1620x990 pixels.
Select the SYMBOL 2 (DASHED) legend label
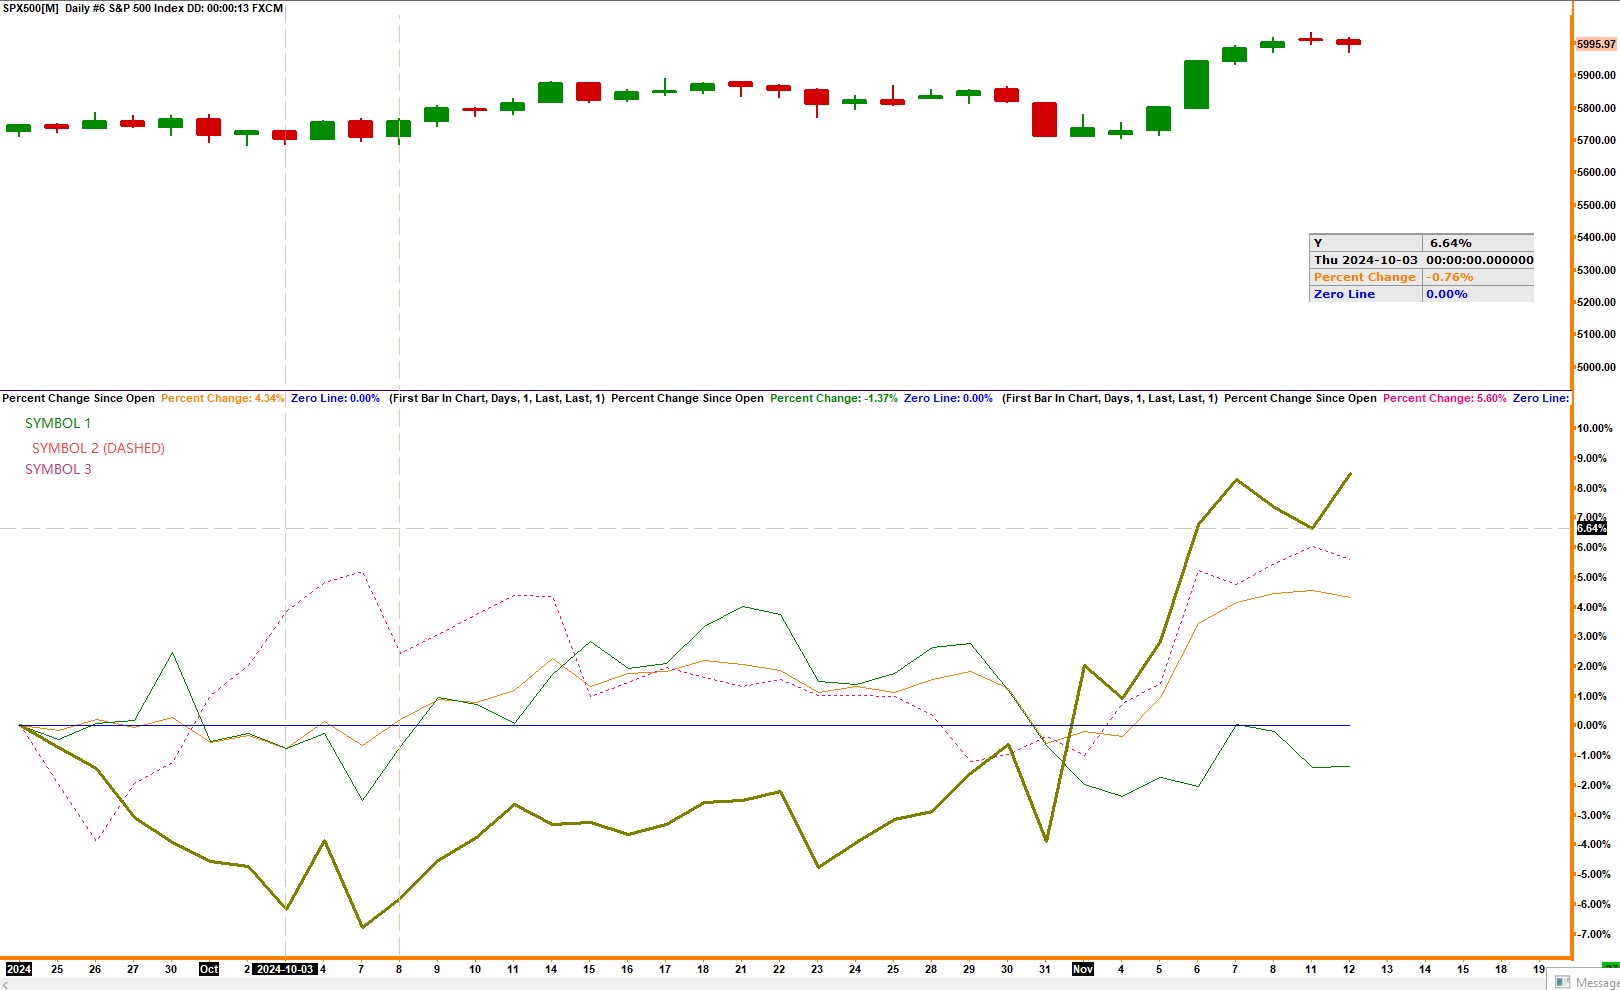pyautogui.click(x=98, y=448)
